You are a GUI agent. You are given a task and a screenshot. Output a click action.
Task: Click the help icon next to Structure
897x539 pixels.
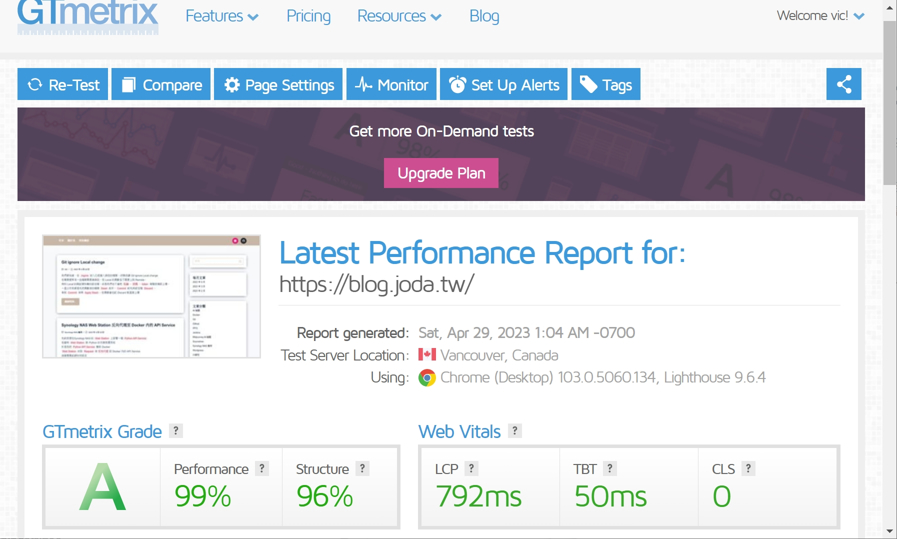coord(362,469)
